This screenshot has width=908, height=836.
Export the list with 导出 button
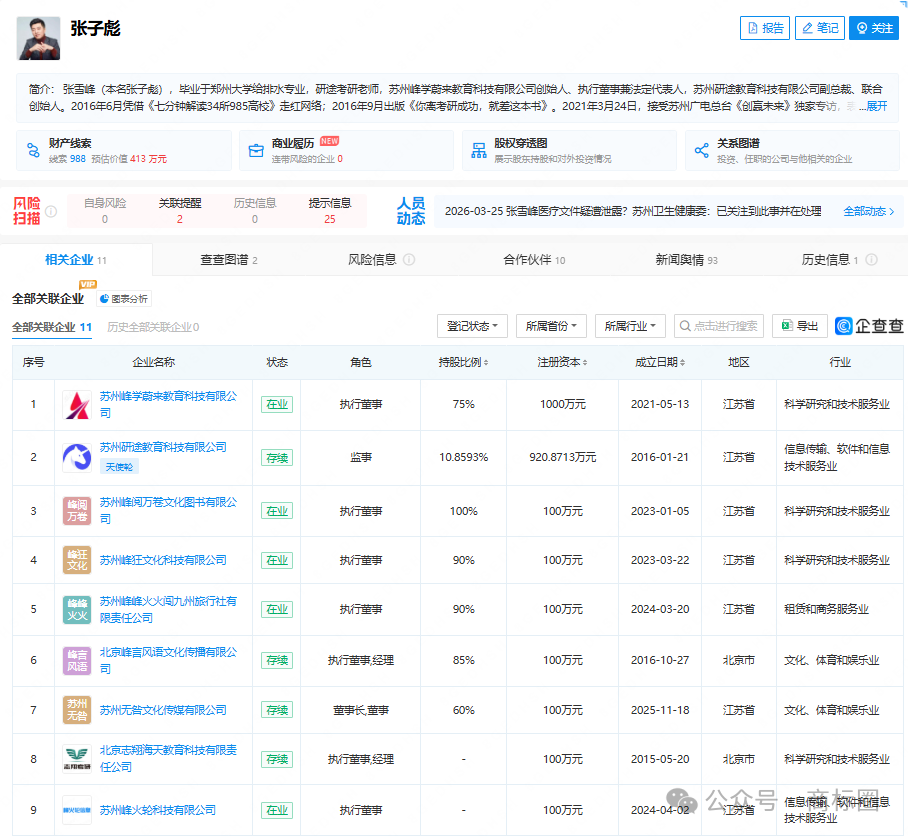click(800, 326)
